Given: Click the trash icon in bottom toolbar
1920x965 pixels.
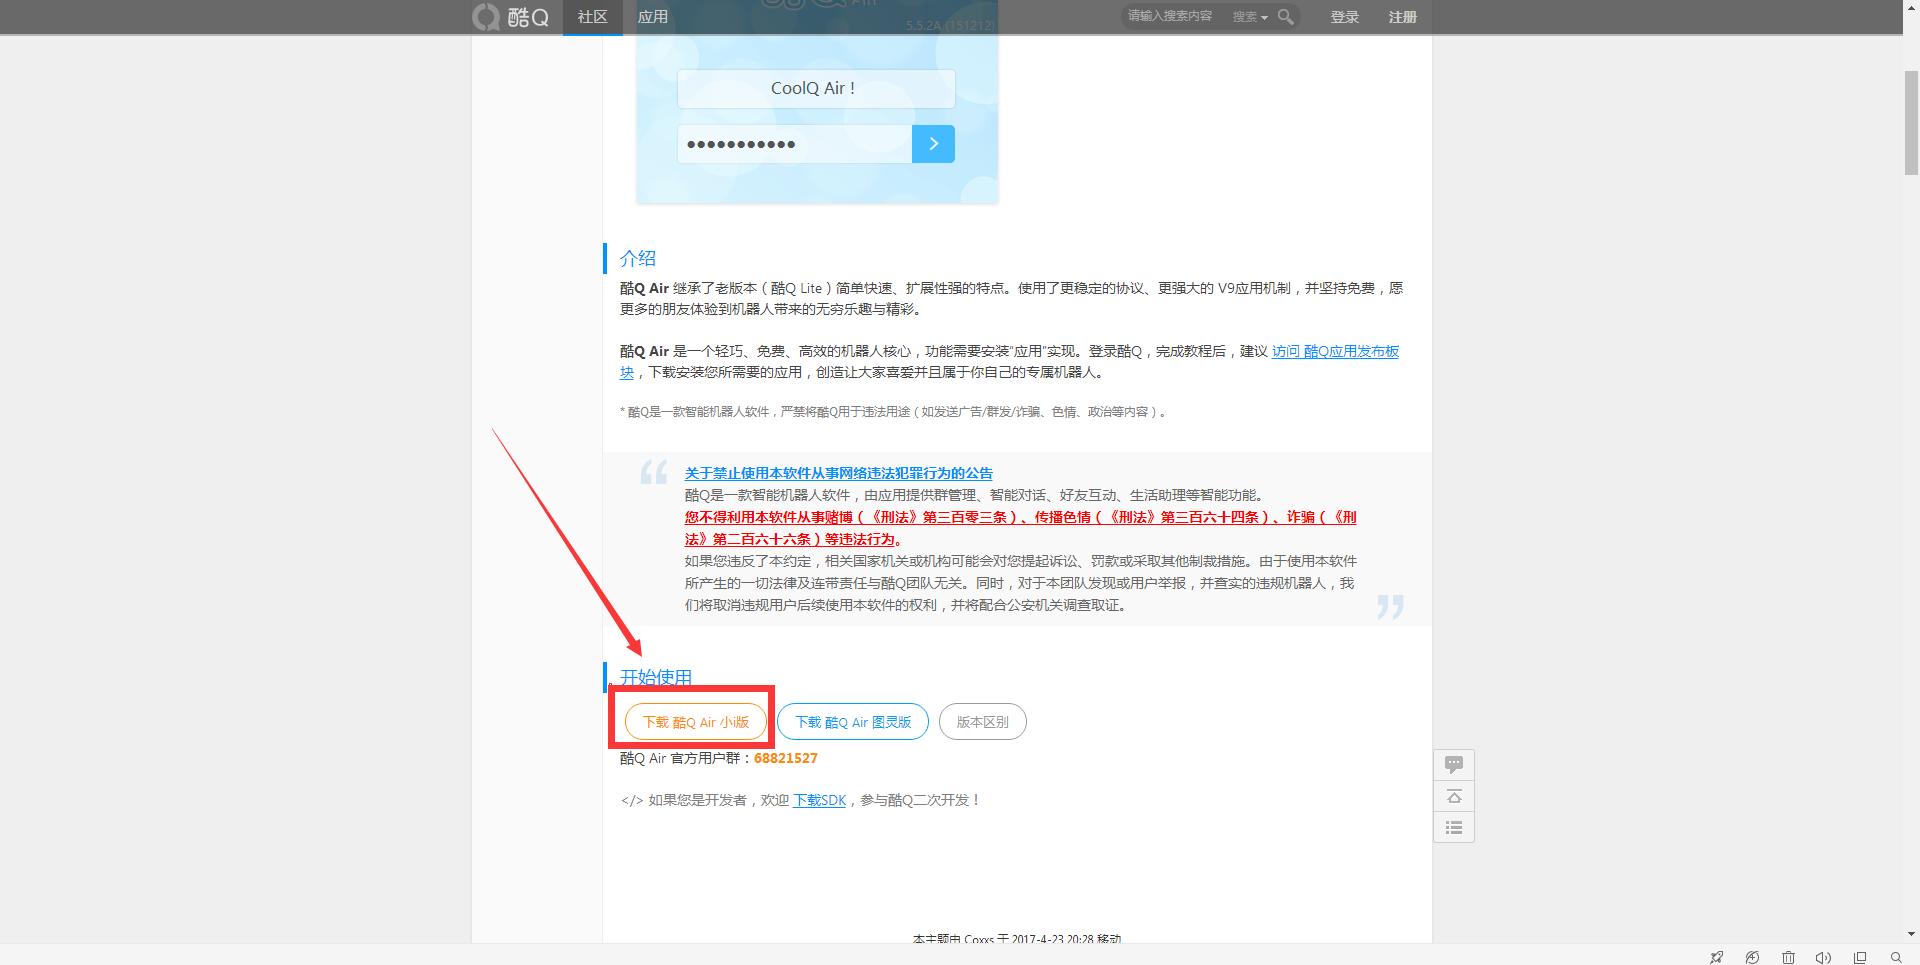Looking at the screenshot, I should (1789, 957).
